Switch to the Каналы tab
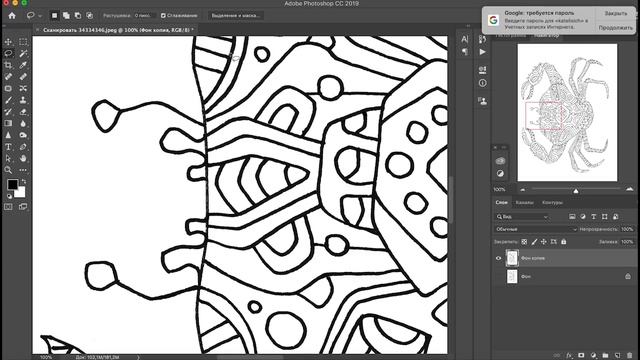 [524, 202]
